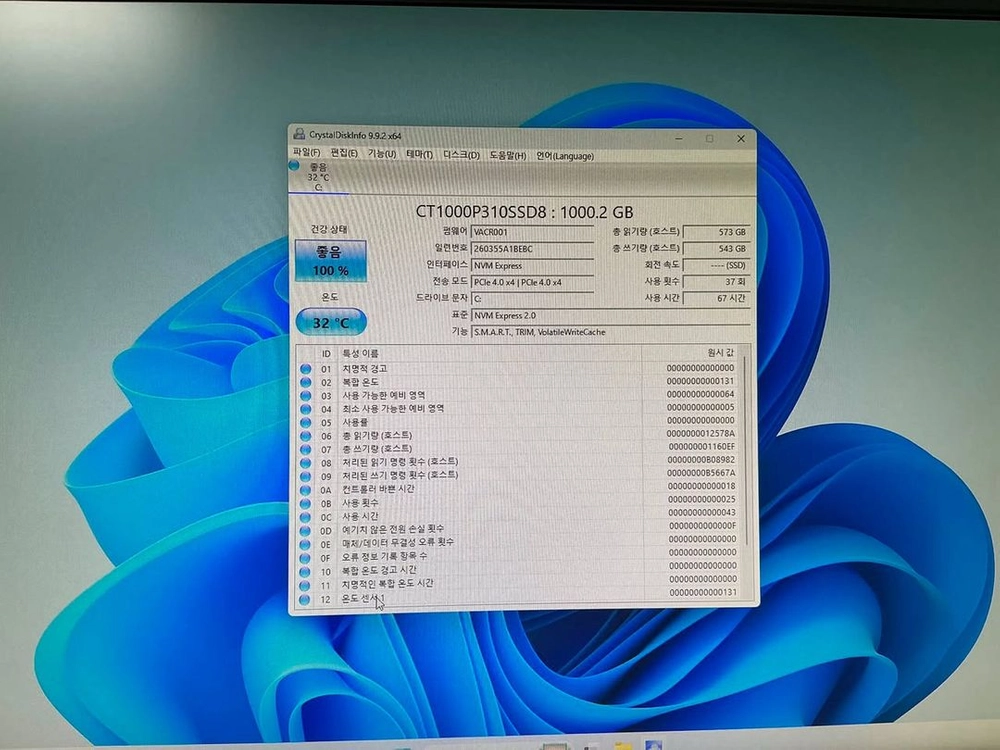Click status circle for 09 처리된 쓰기 명령 횟수
The image size is (1000, 750).
click(x=305, y=476)
